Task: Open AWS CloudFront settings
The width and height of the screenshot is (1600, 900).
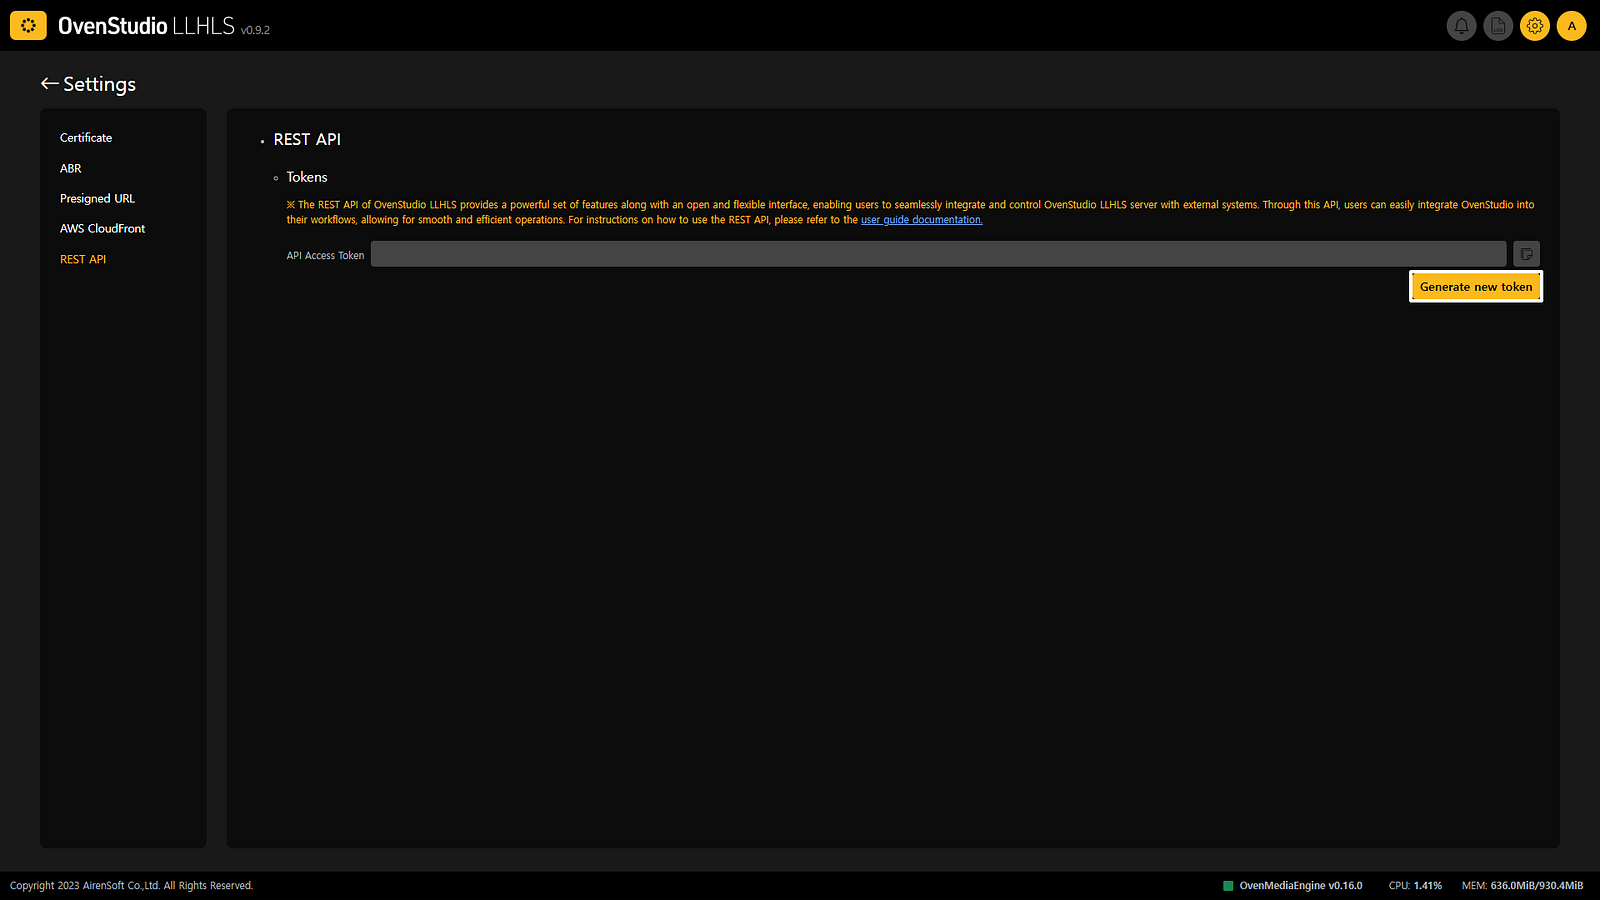Action: (x=102, y=229)
